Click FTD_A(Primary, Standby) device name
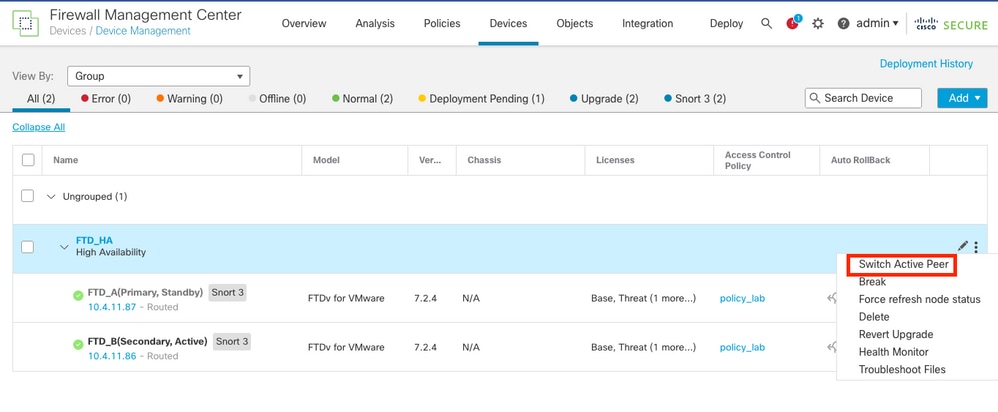 click(x=145, y=292)
